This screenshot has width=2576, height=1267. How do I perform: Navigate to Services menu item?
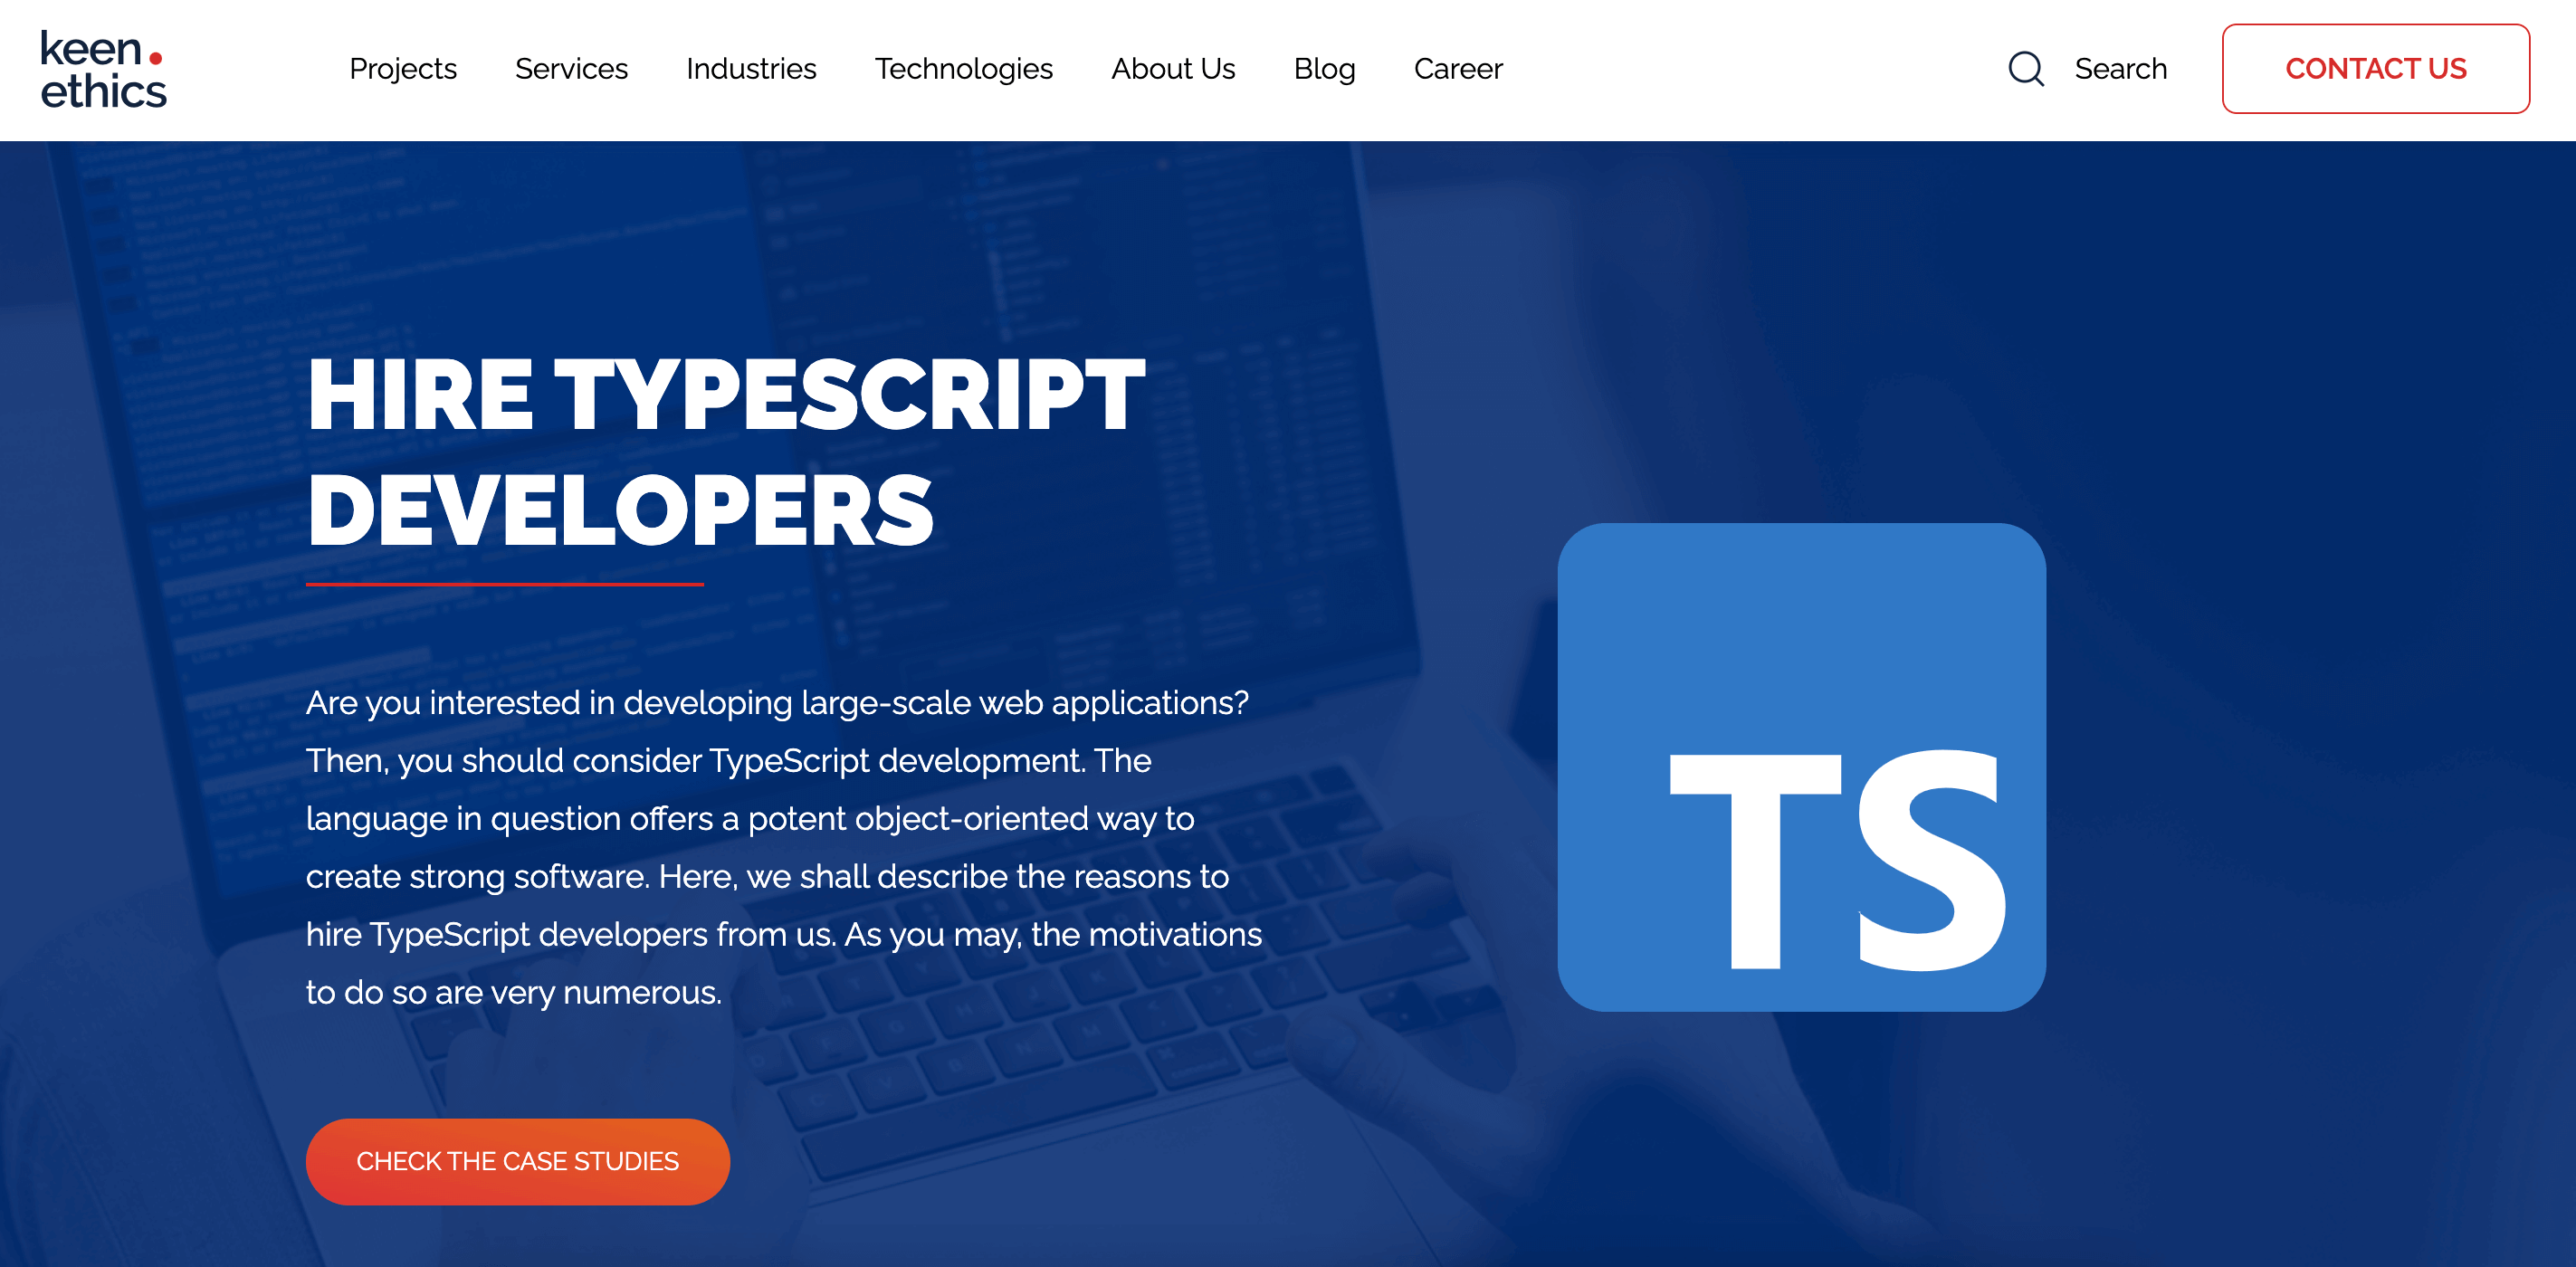click(570, 69)
